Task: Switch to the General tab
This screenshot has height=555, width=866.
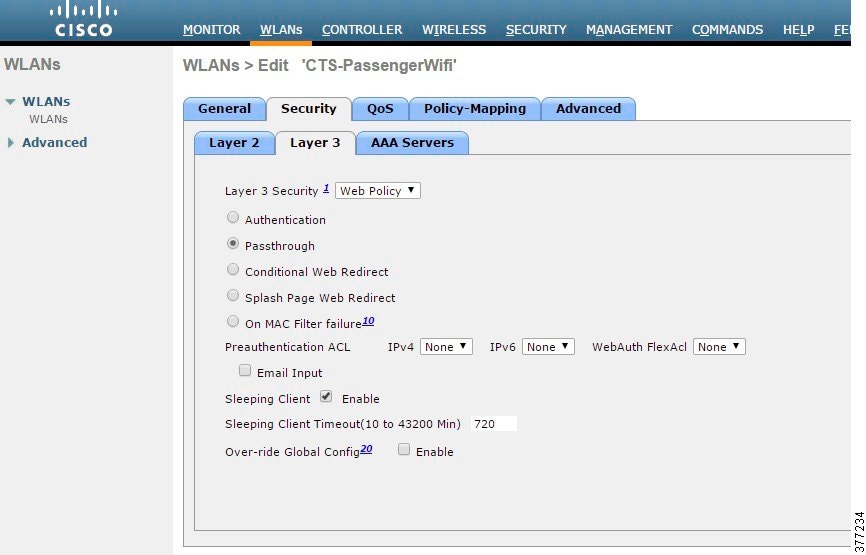Action: (x=224, y=109)
